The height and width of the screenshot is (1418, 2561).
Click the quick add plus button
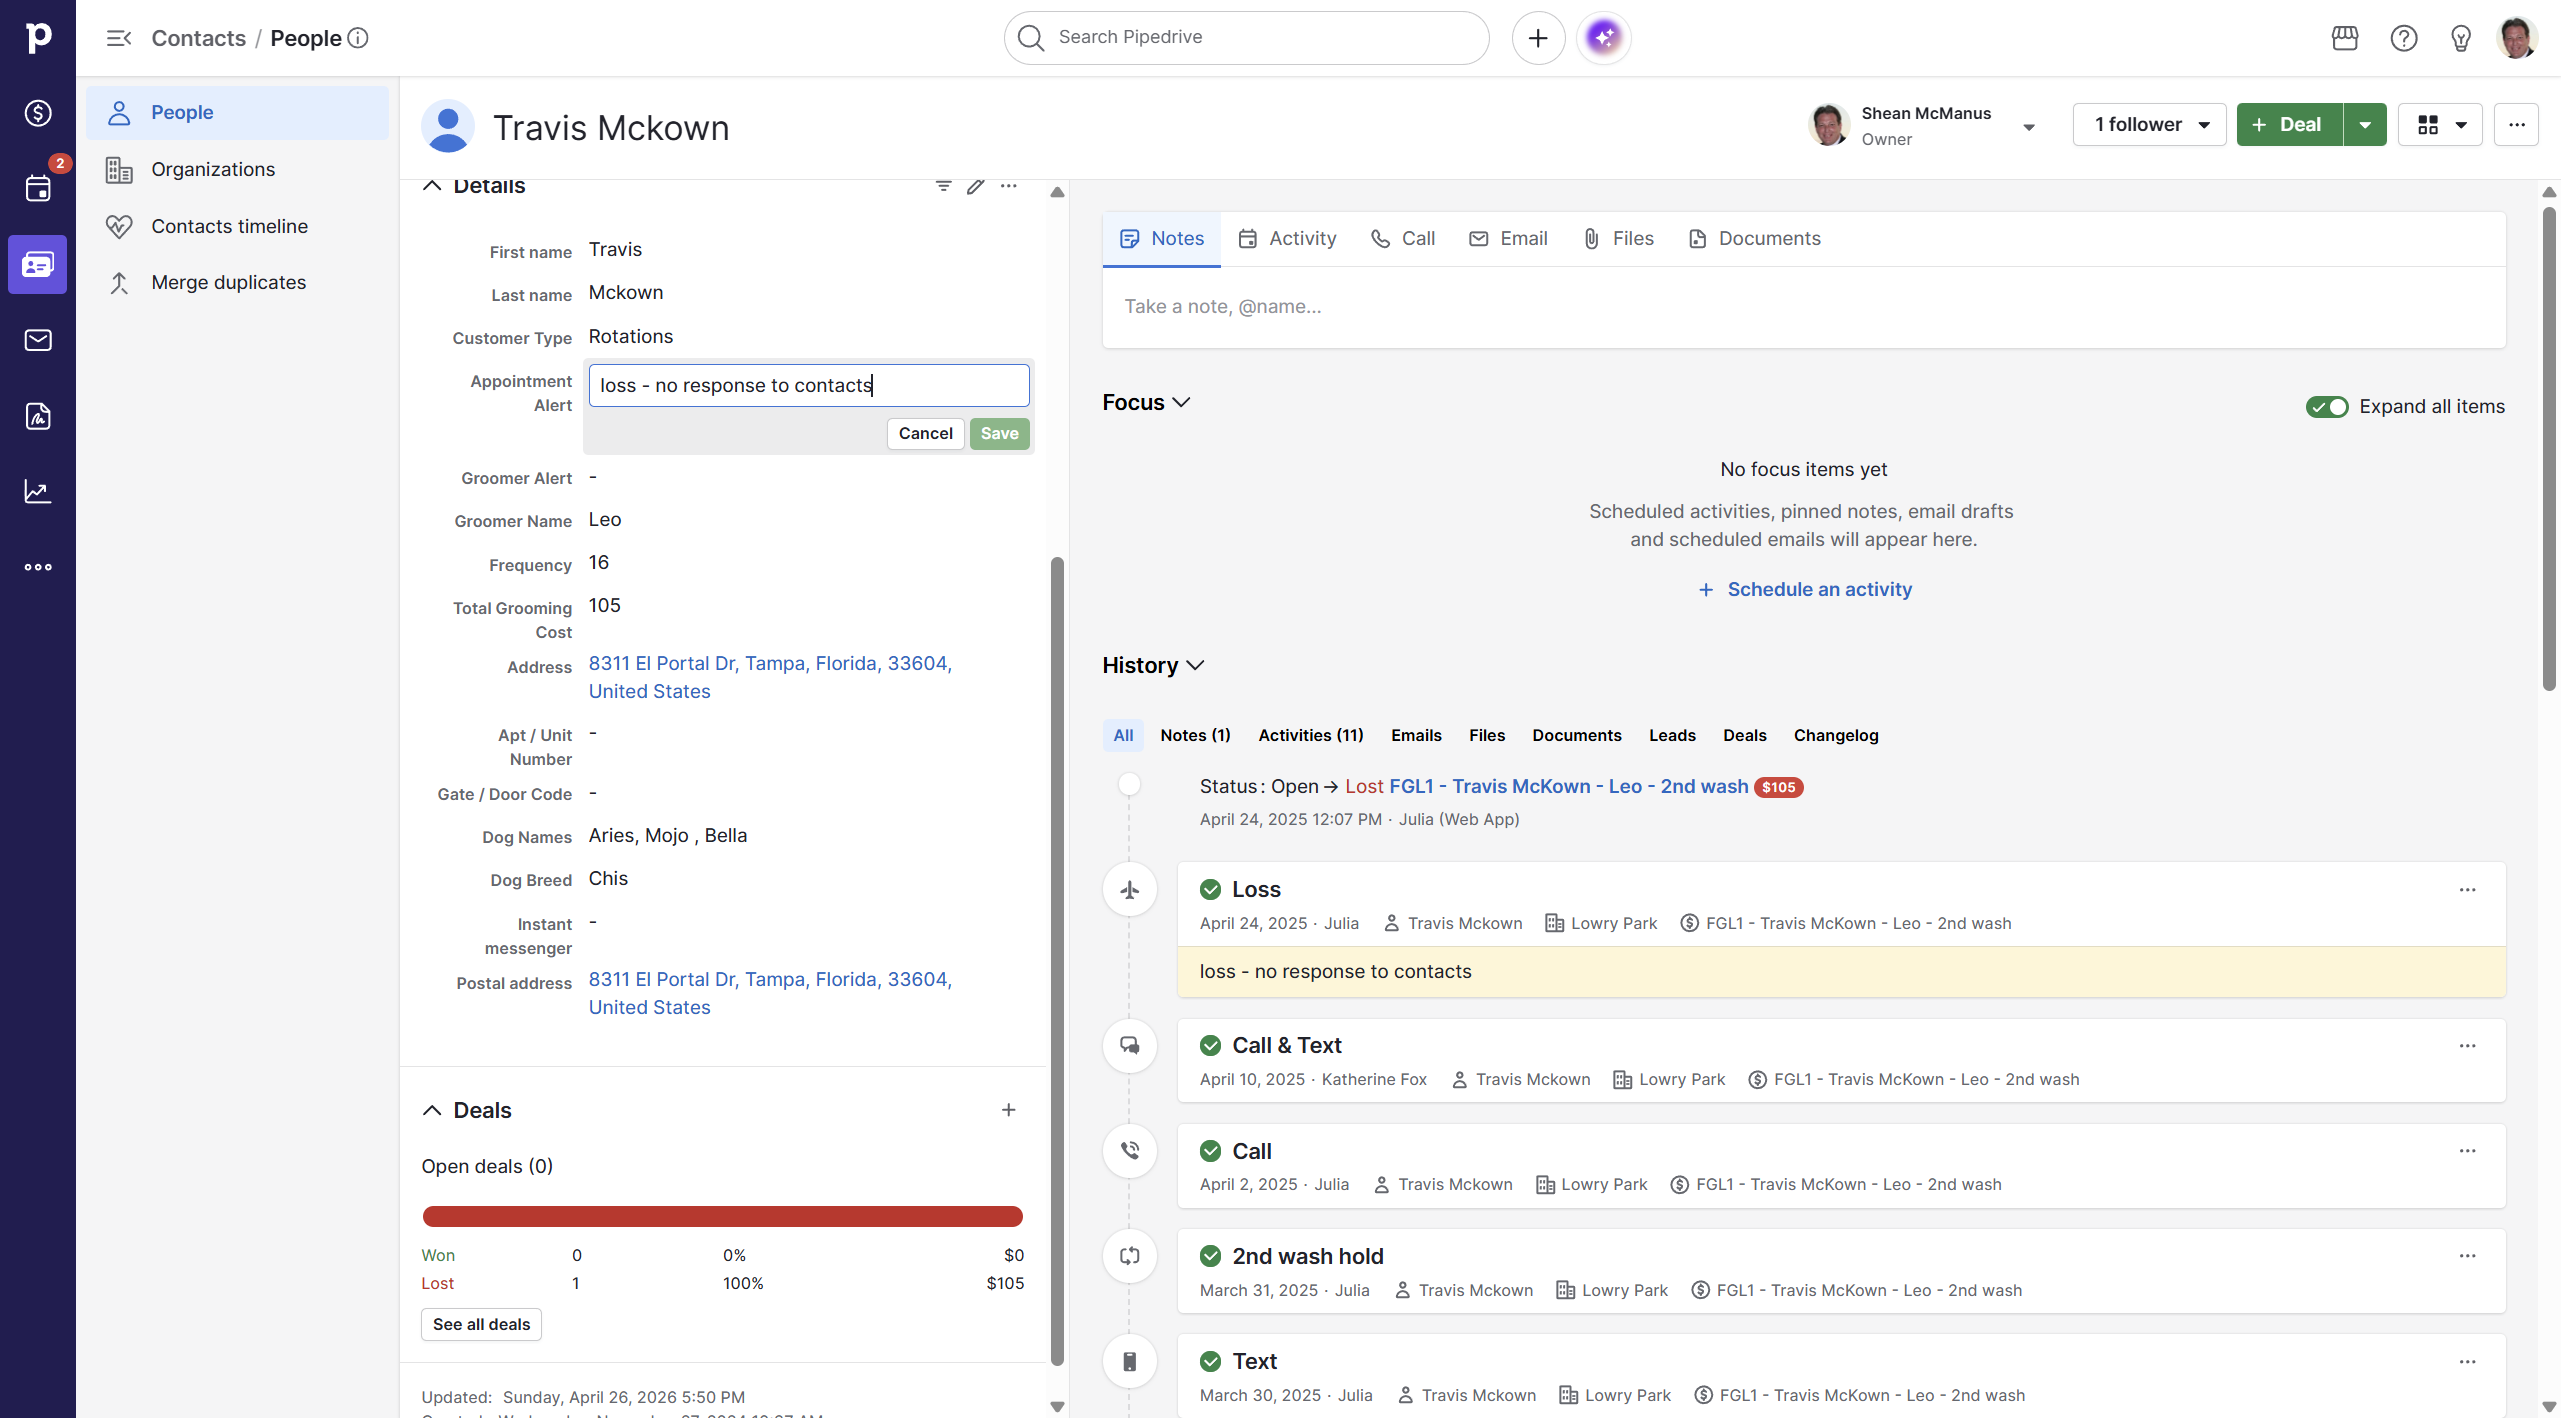tap(1538, 38)
